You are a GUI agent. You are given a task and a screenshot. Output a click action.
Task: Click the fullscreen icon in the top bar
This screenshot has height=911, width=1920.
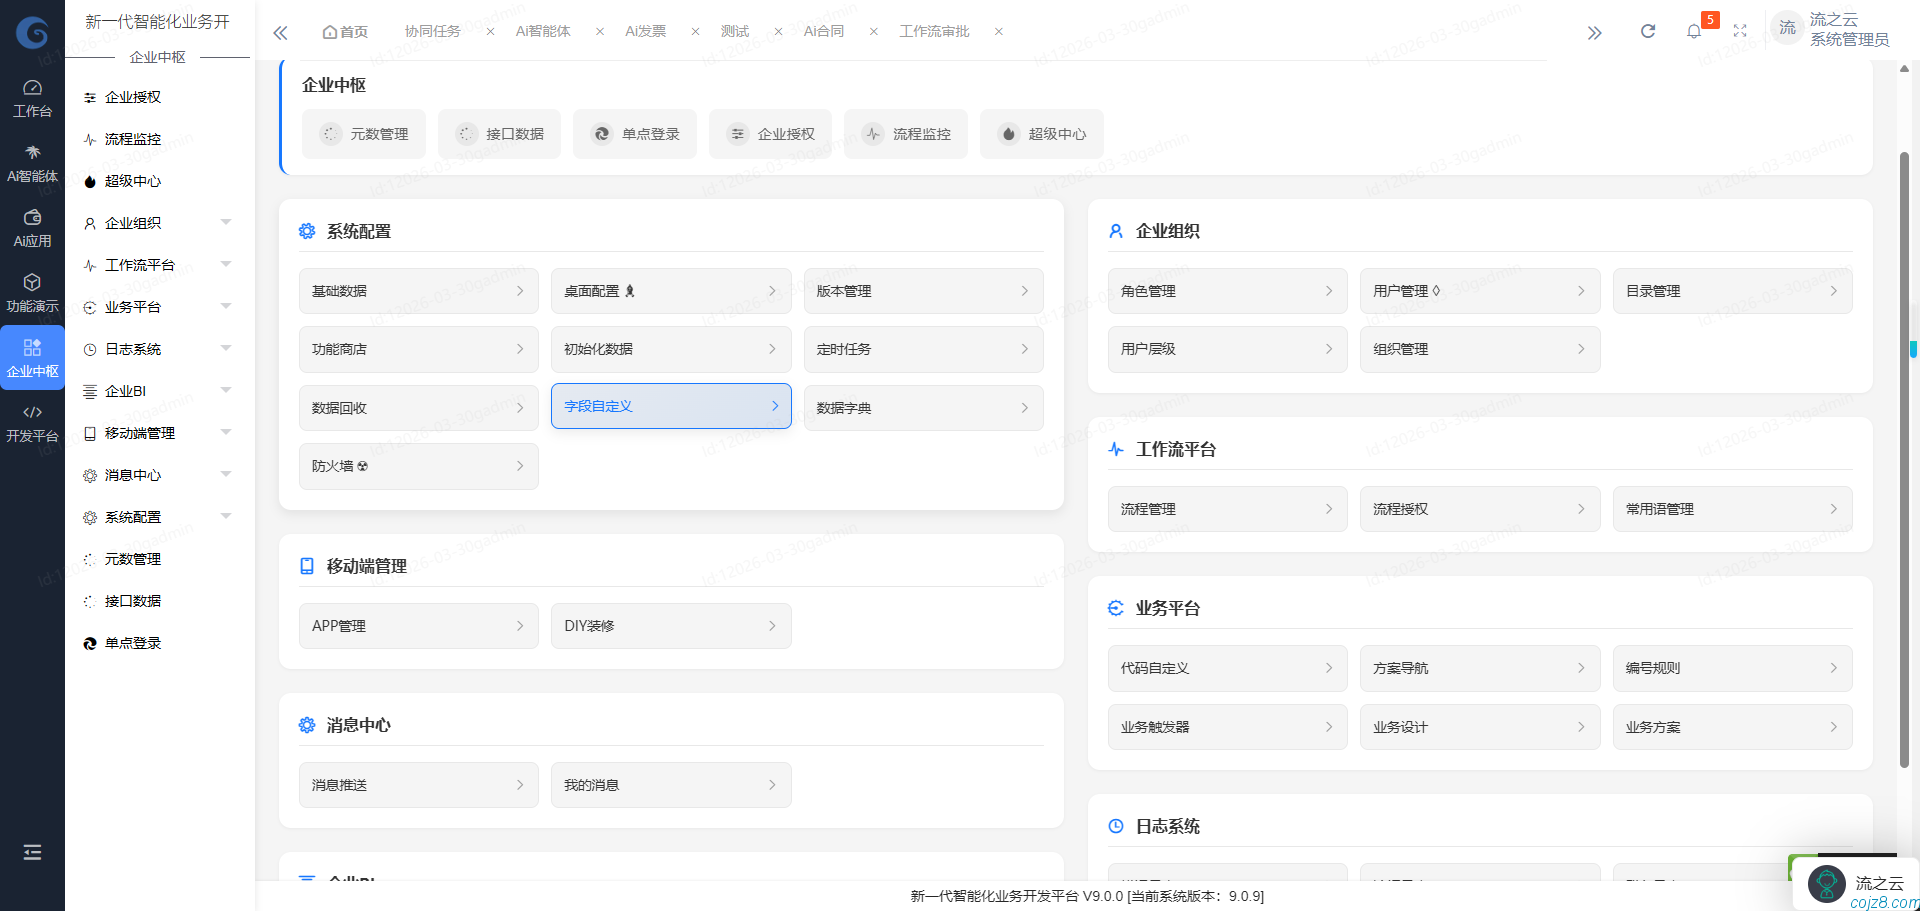[x=1741, y=31]
